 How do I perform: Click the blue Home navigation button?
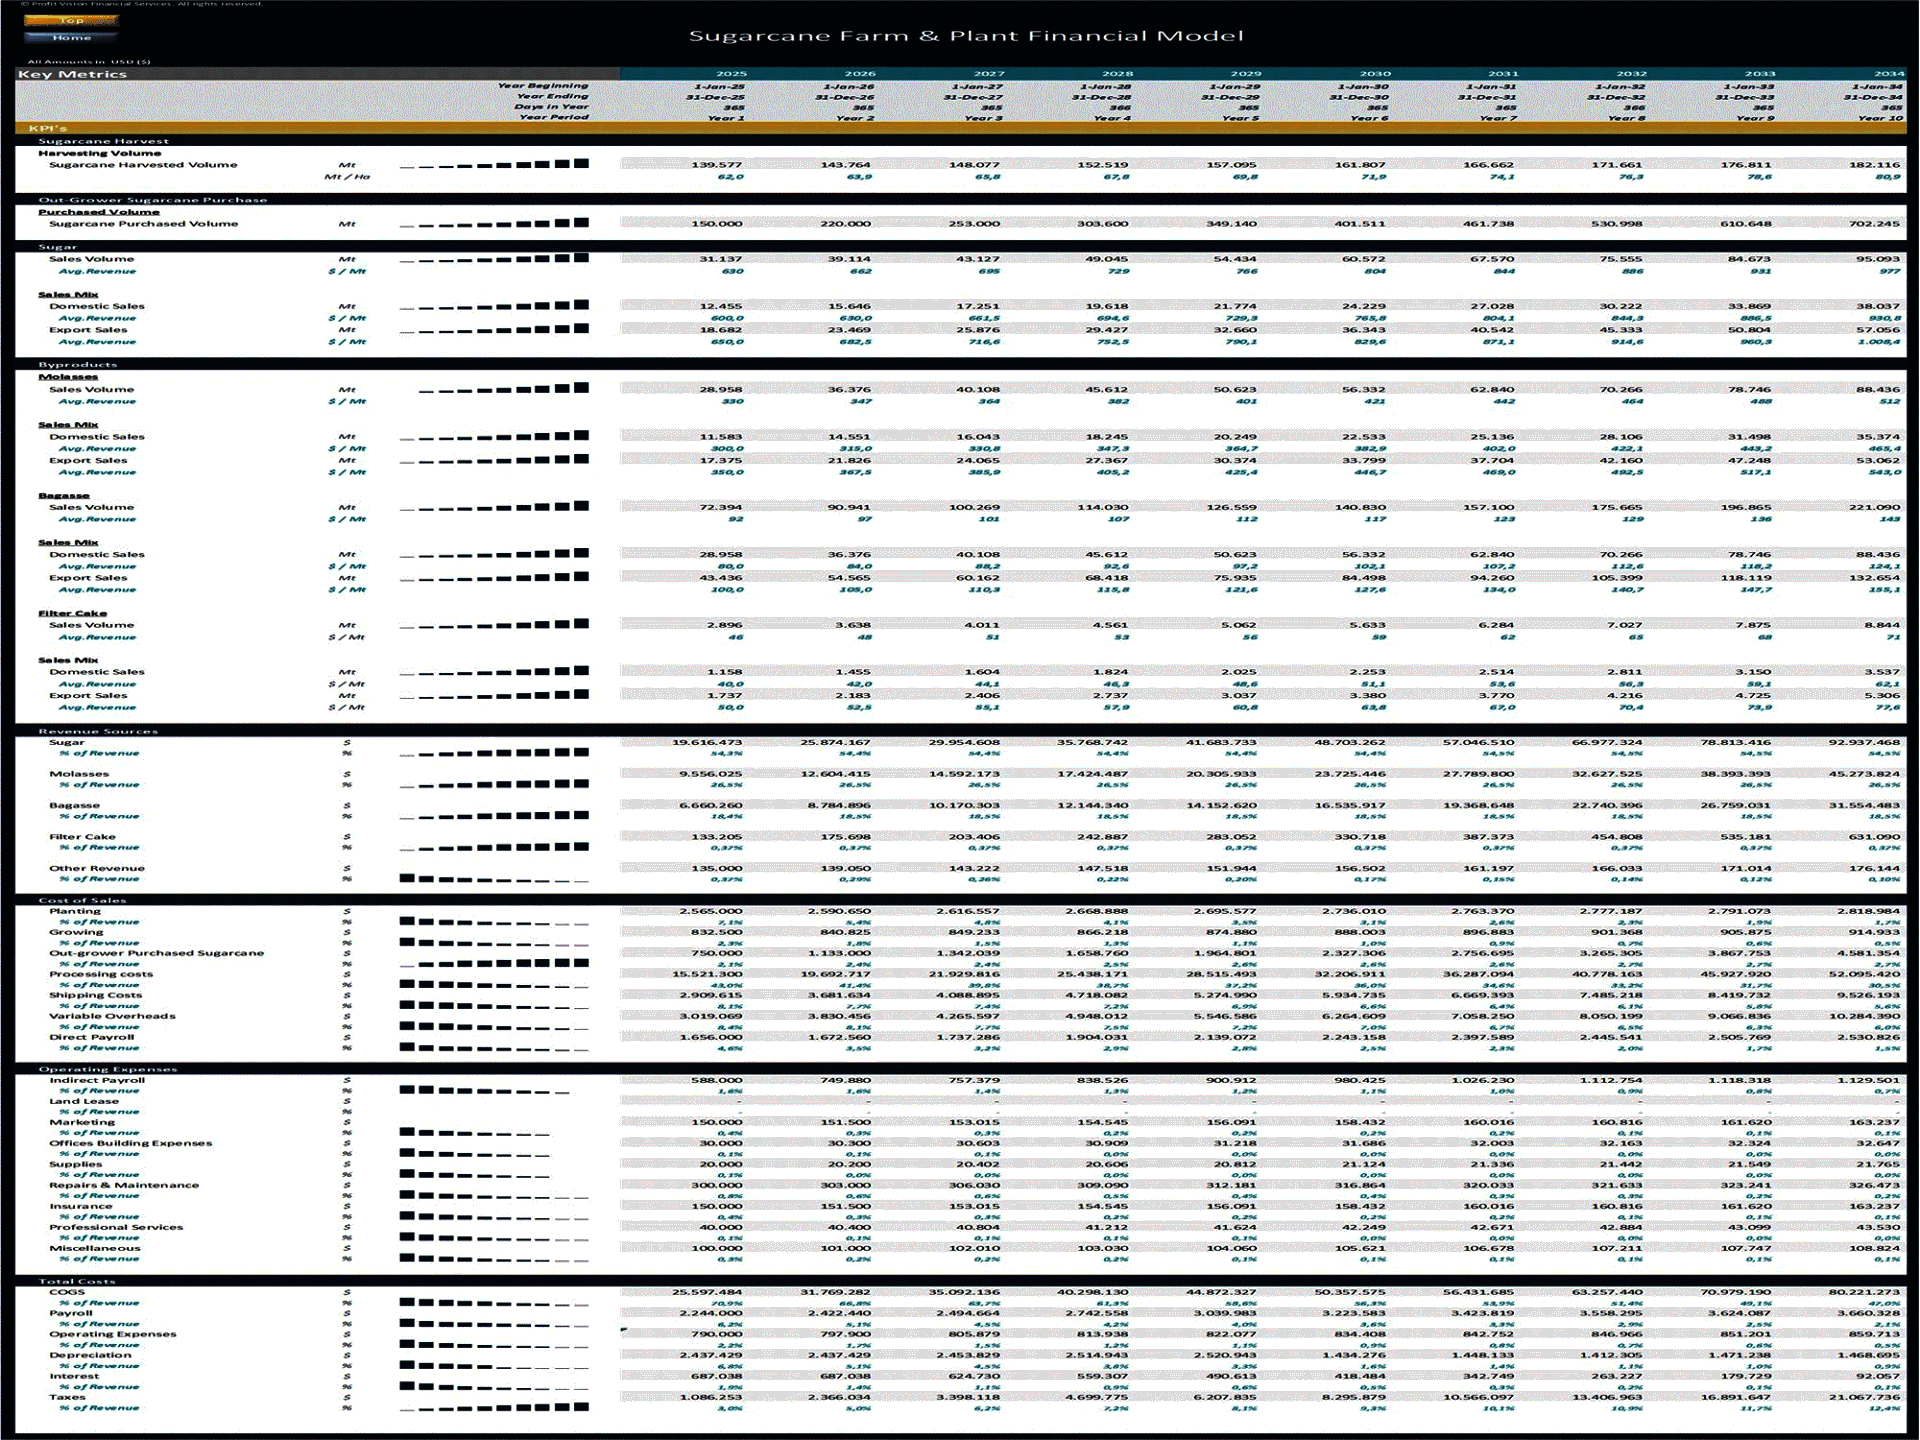(71, 37)
